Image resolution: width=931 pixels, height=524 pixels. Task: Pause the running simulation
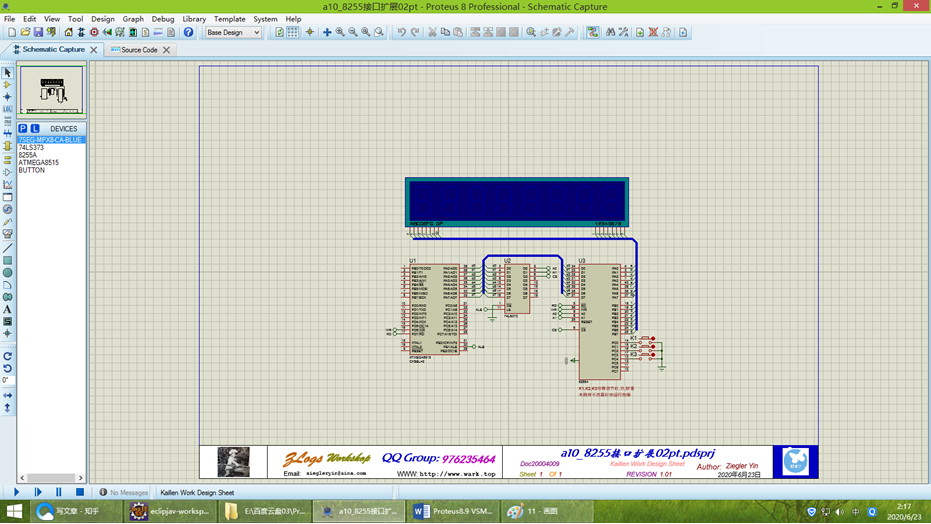click(59, 492)
